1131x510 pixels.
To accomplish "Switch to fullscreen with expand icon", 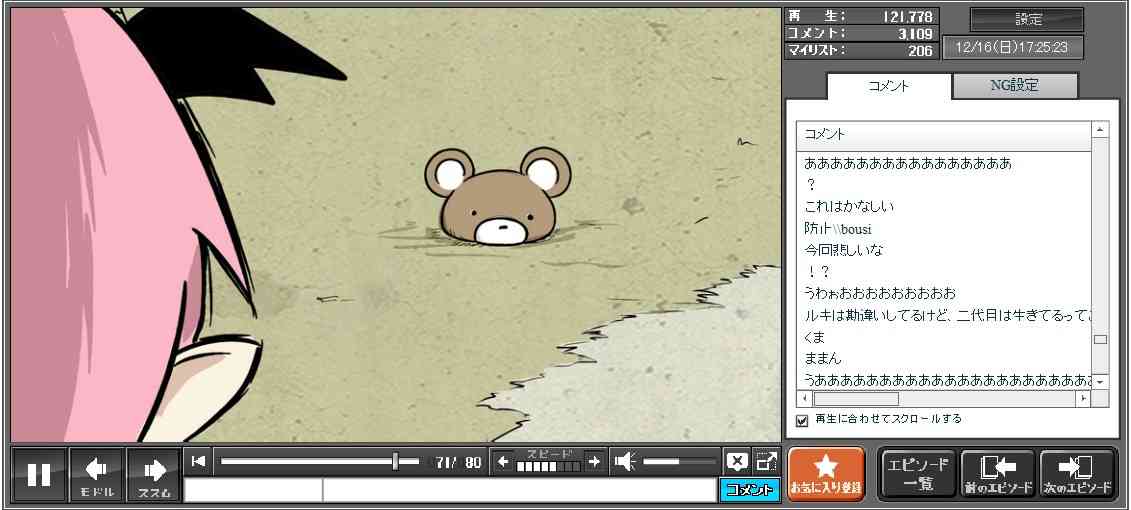I will (766, 461).
